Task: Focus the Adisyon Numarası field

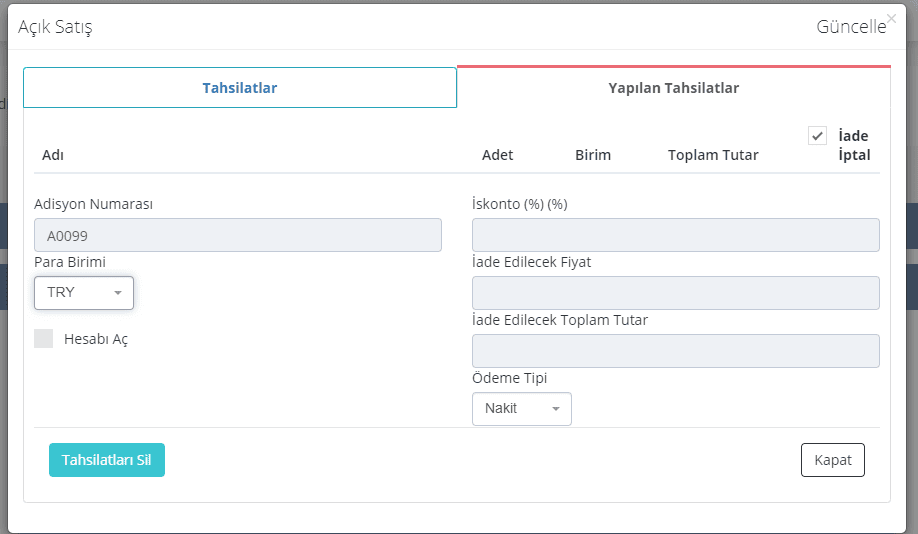Action: tap(238, 235)
